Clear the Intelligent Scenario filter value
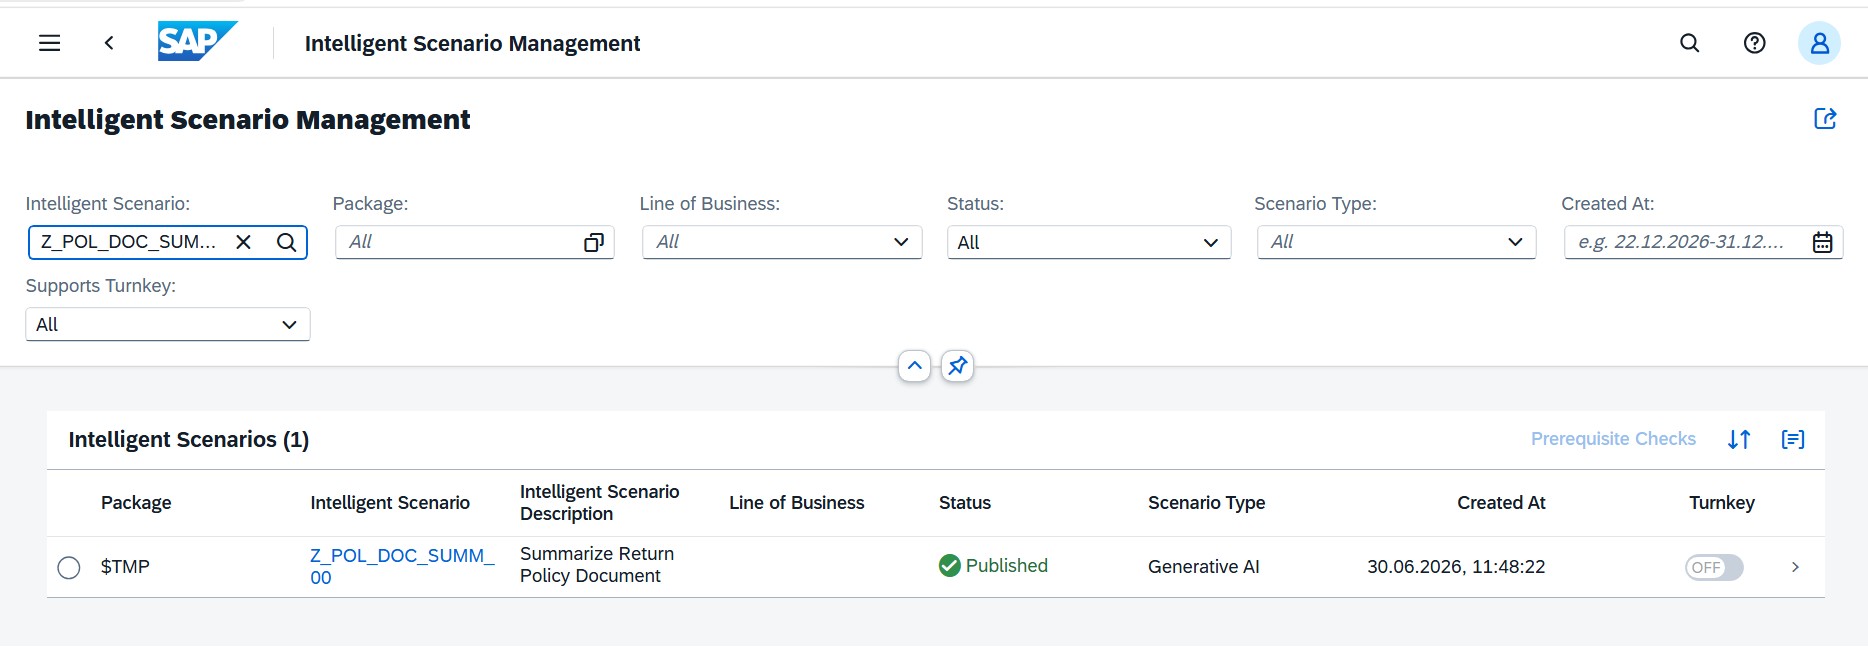This screenshot has width=1868, height=648. [243, 242]
